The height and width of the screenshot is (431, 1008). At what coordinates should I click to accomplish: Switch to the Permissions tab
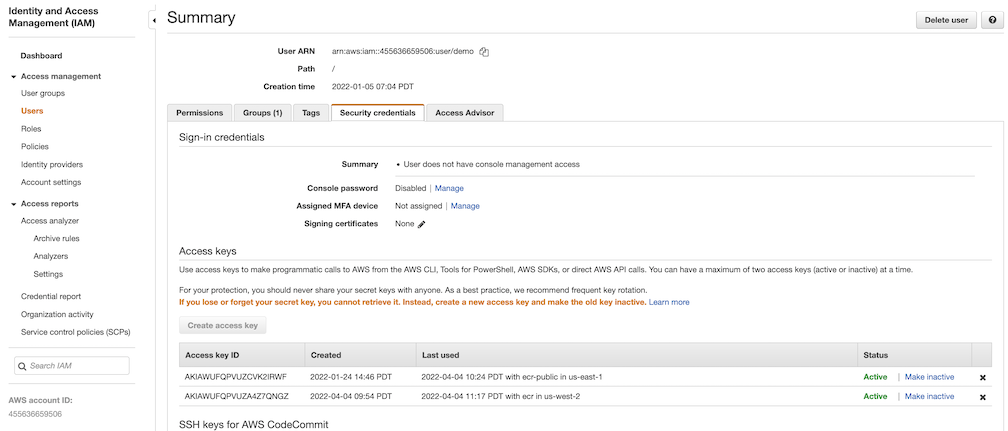[199, 113]
